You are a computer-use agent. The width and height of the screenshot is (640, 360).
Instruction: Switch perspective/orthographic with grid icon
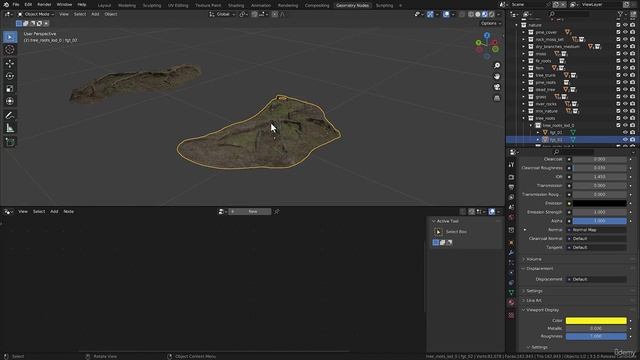[x=497, y=98]
